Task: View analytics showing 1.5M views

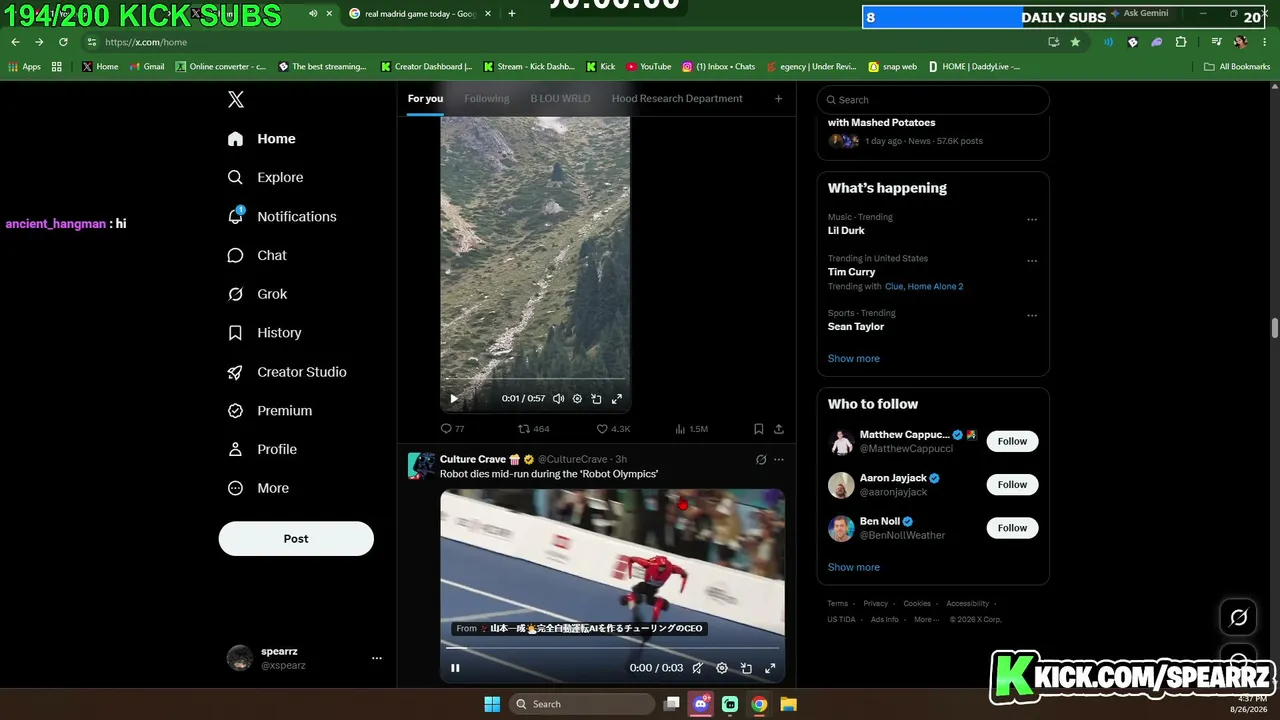Action: pos(692,429)
